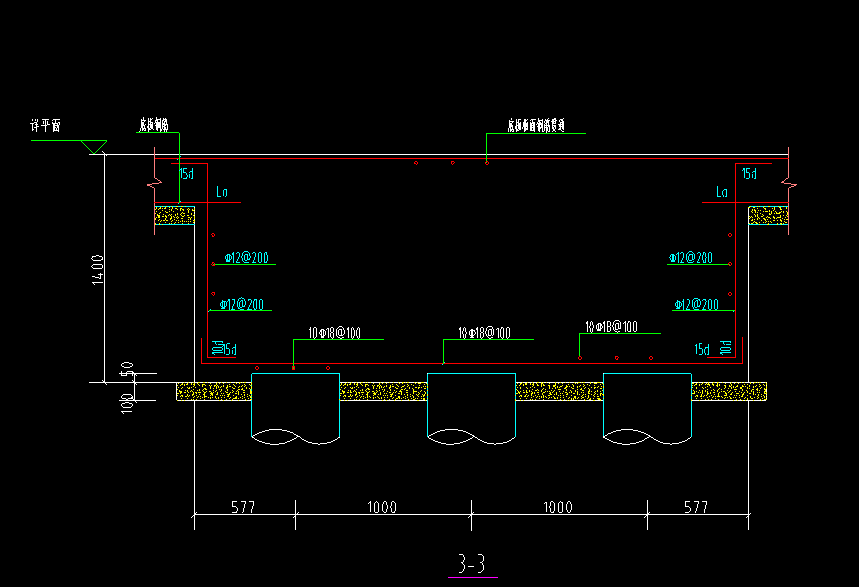859x587 pixels.
Task: Select the leftmost 10Φ18@100 annotation
Action: pos(335,333)
